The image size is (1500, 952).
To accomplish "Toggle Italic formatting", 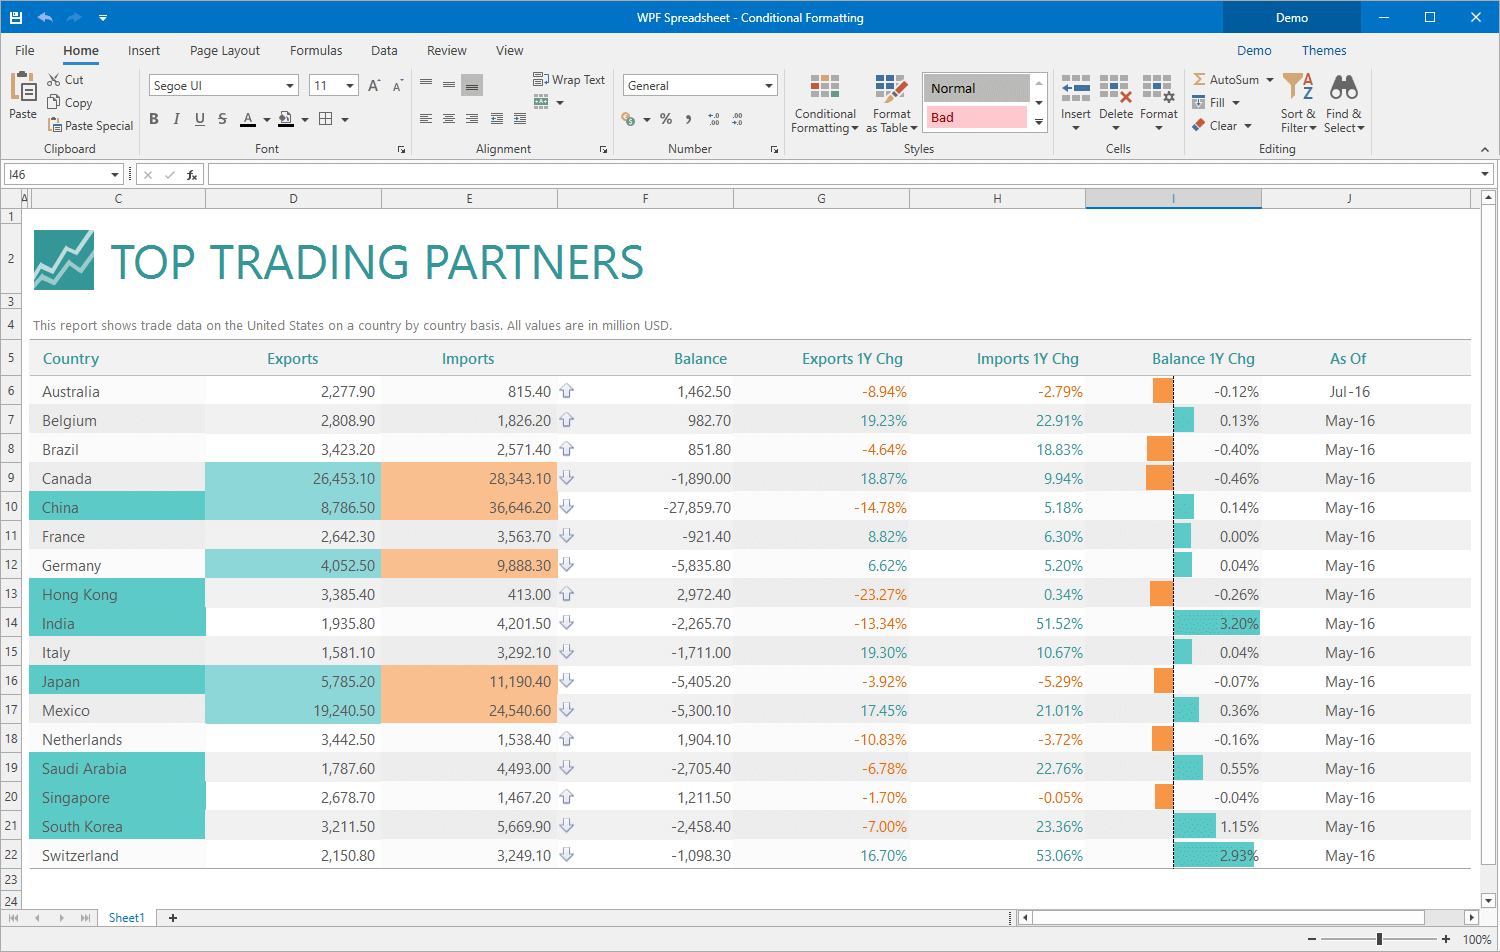I will (x=177, y=119).
